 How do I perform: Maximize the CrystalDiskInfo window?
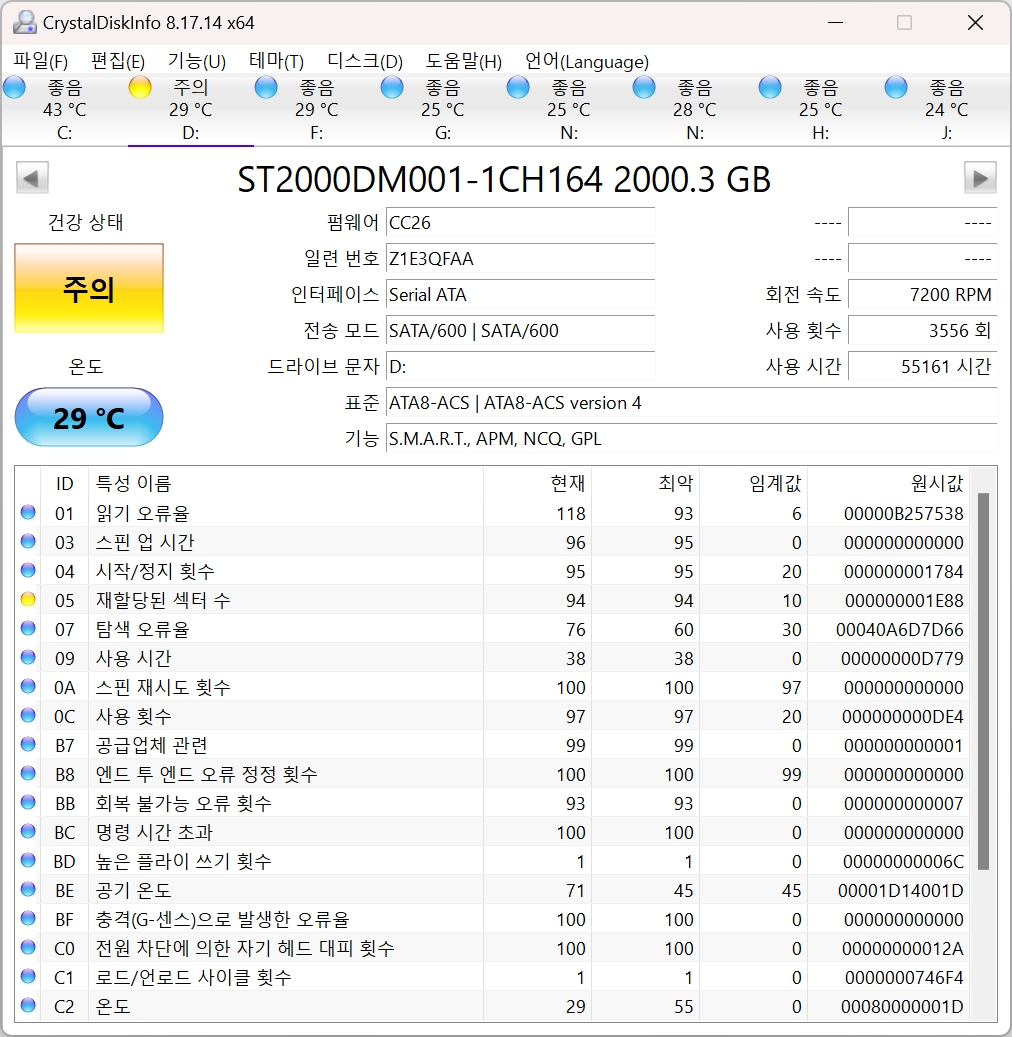(x=904, y=22)
